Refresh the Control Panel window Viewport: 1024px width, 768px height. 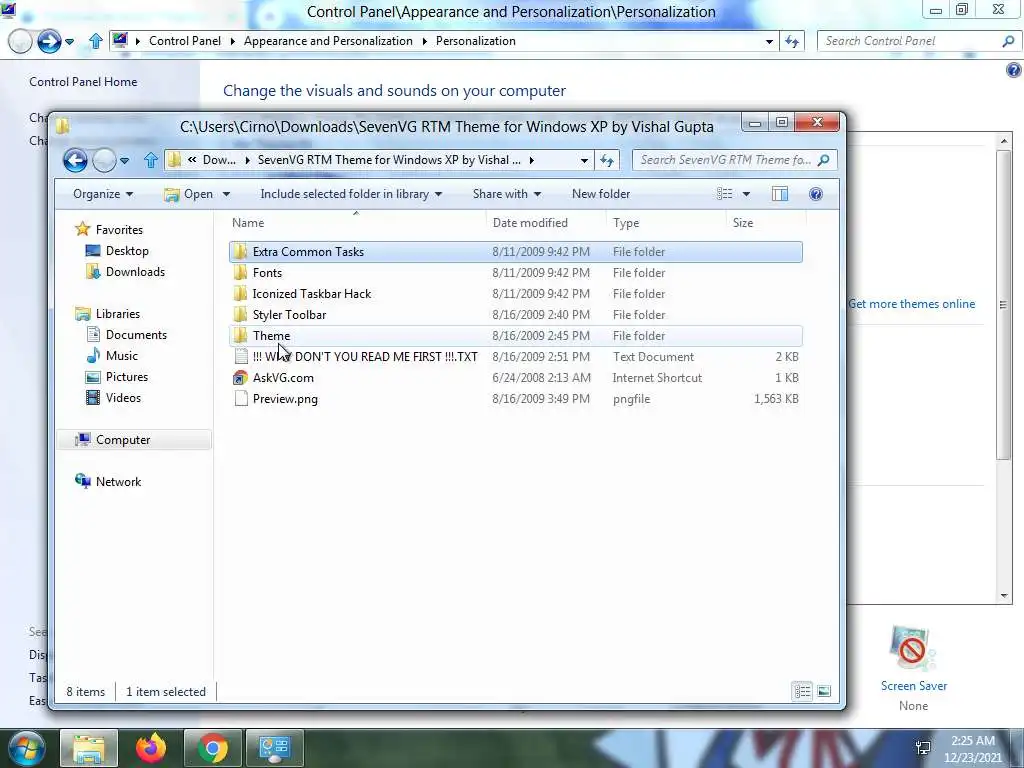792,41
